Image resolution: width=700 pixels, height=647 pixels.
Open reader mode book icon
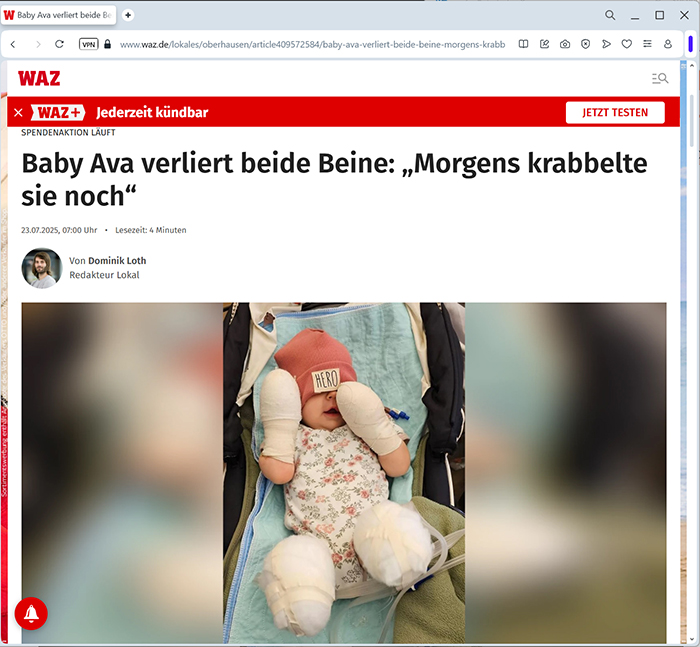coord(523,44)
